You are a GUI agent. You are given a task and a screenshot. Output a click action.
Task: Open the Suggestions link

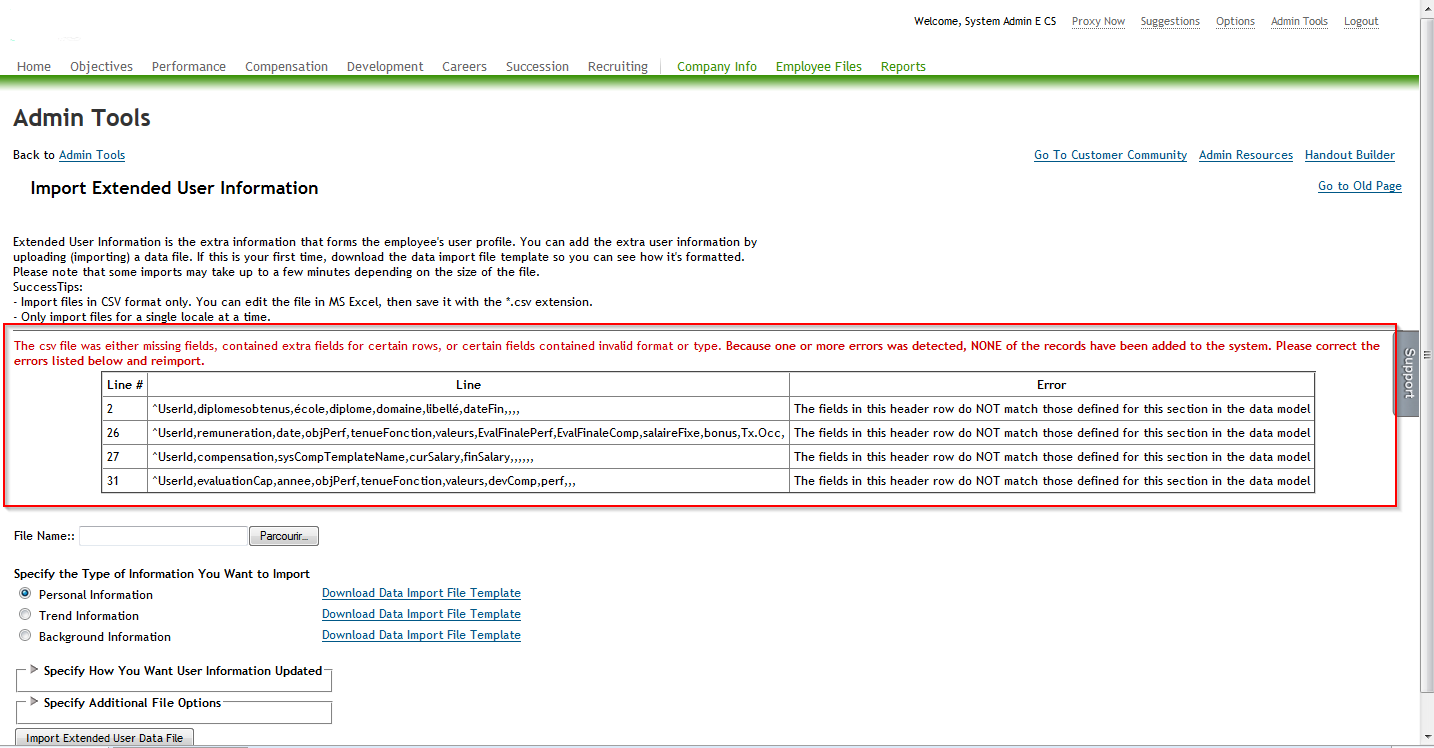1170,21
